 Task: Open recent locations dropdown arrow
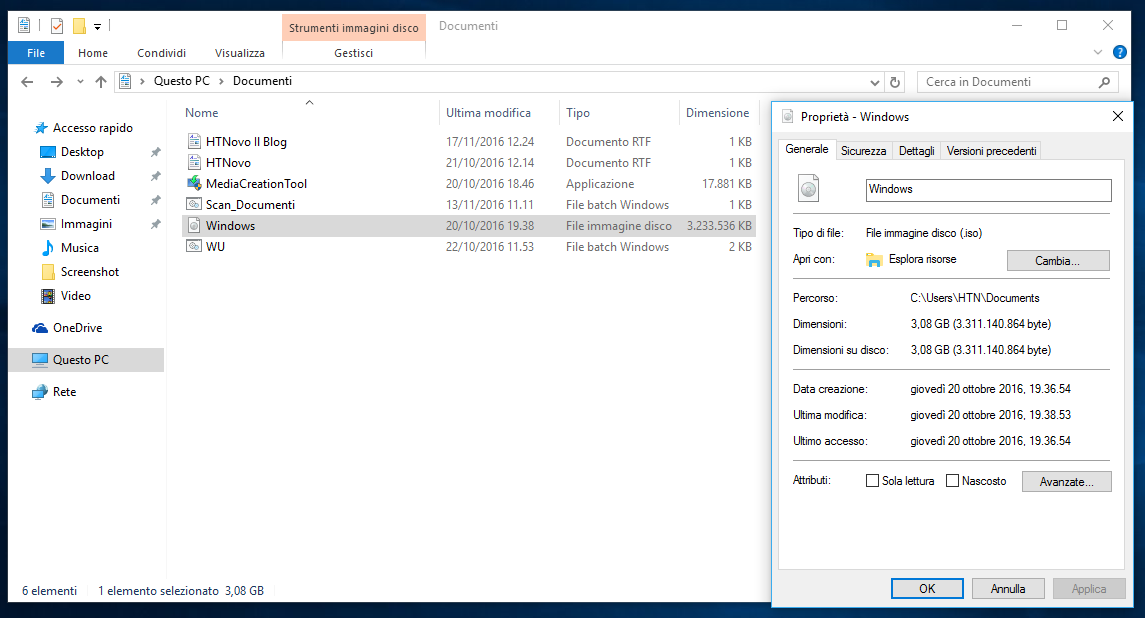[80, 82]
